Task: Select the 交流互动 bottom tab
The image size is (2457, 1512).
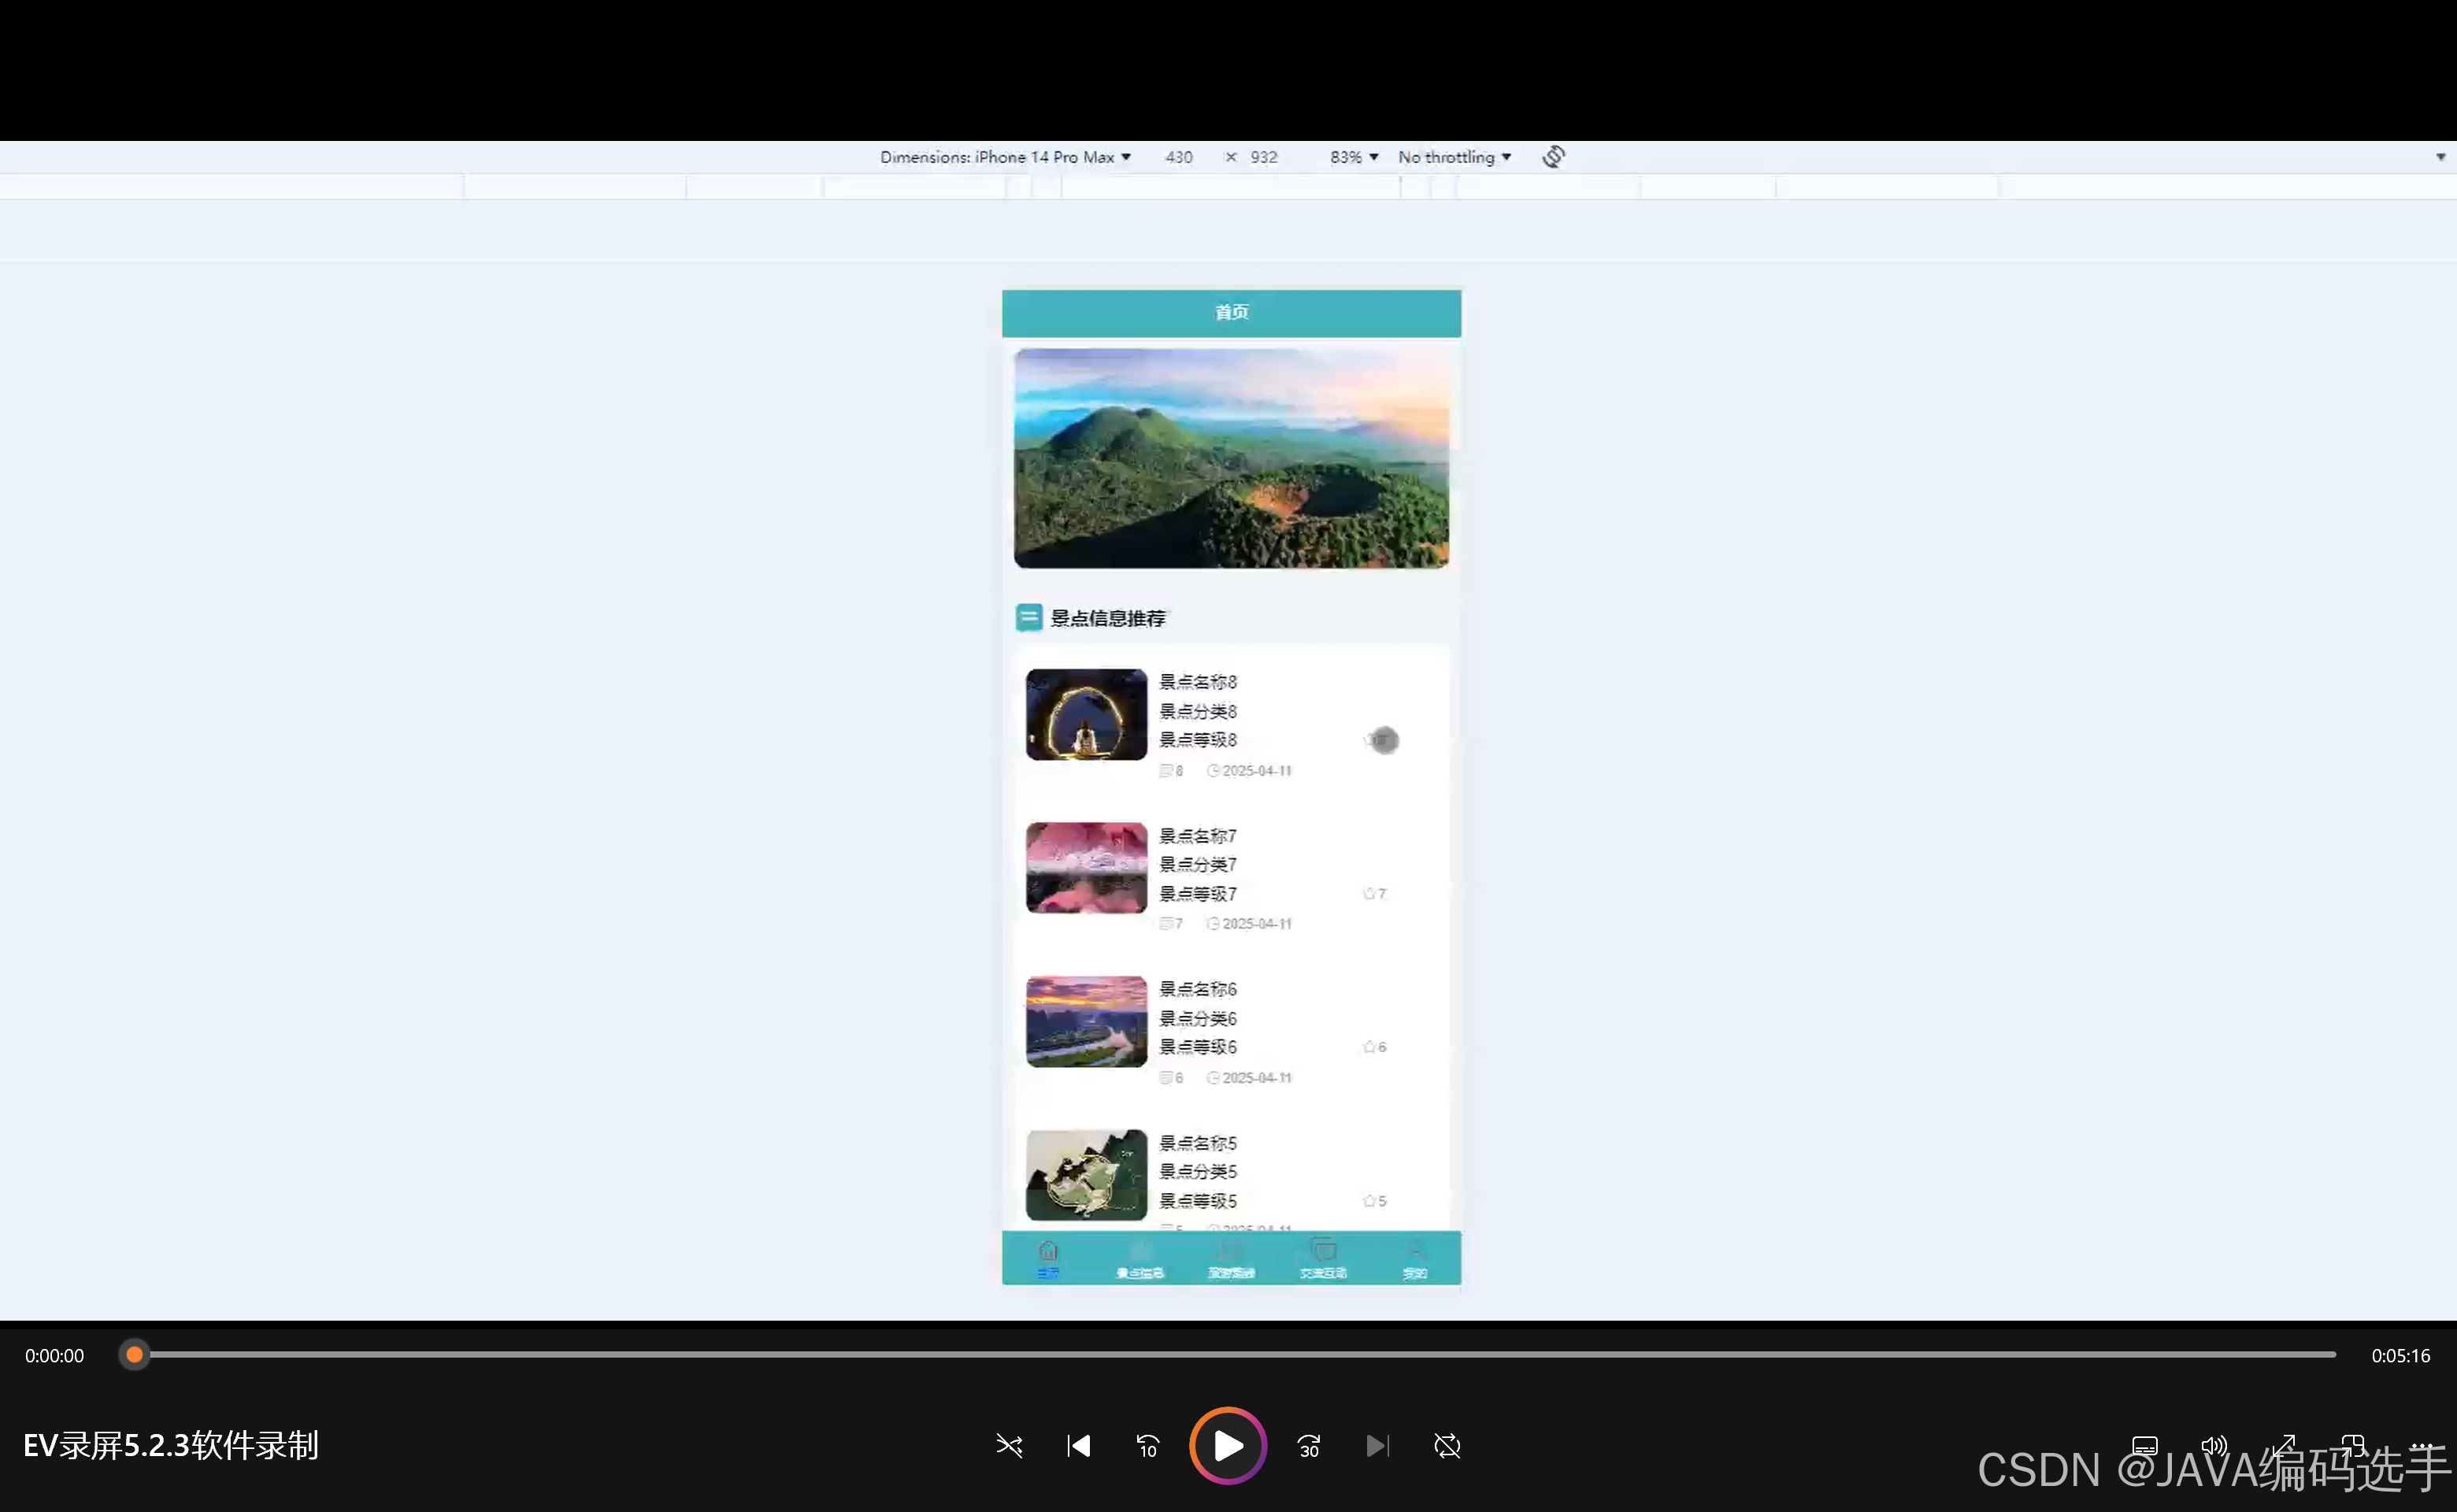Action: 1323,1259
